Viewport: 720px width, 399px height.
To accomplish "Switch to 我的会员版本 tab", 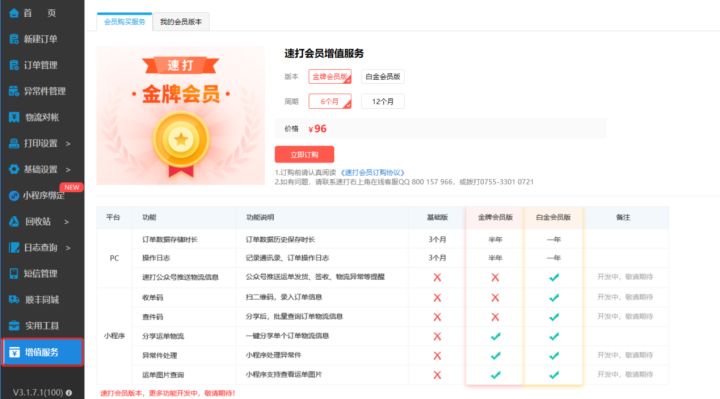I will (x=181, y=22).
